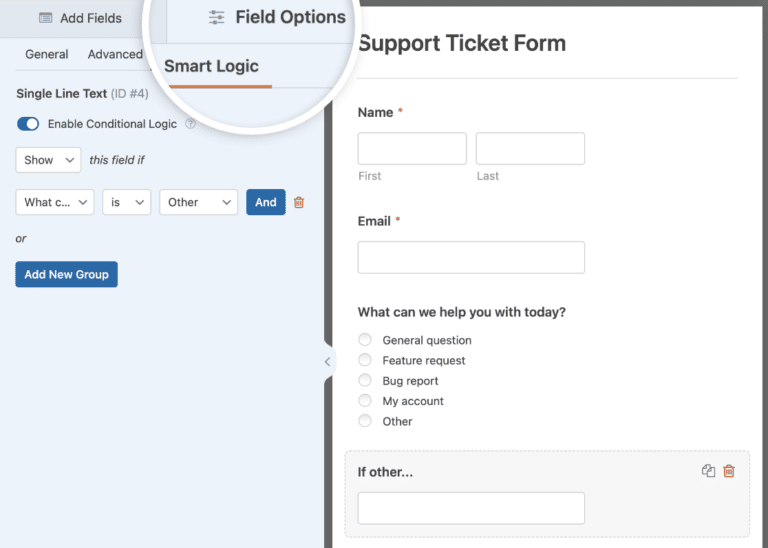
Task: Toggle Enable Conditional Logic switch
Action: (x=28, y=124)
